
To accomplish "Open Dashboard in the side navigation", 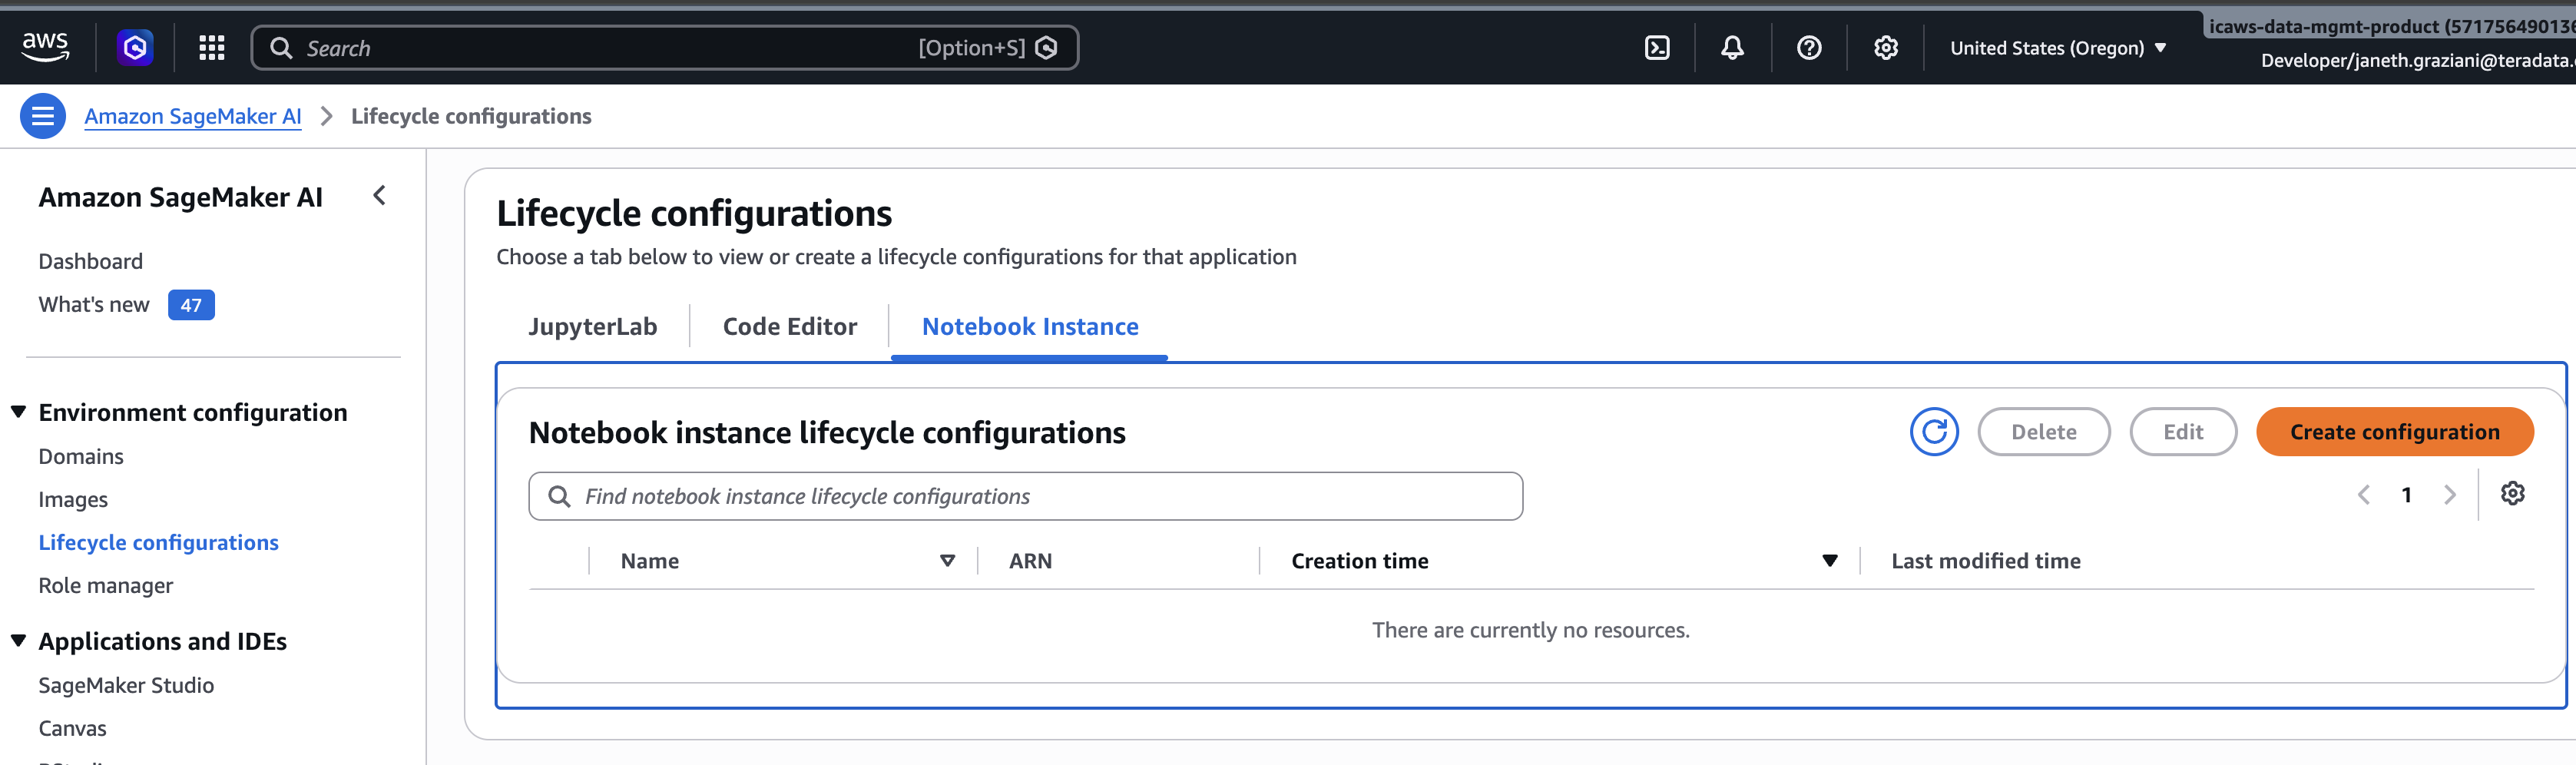I will (x=90, y=261).
